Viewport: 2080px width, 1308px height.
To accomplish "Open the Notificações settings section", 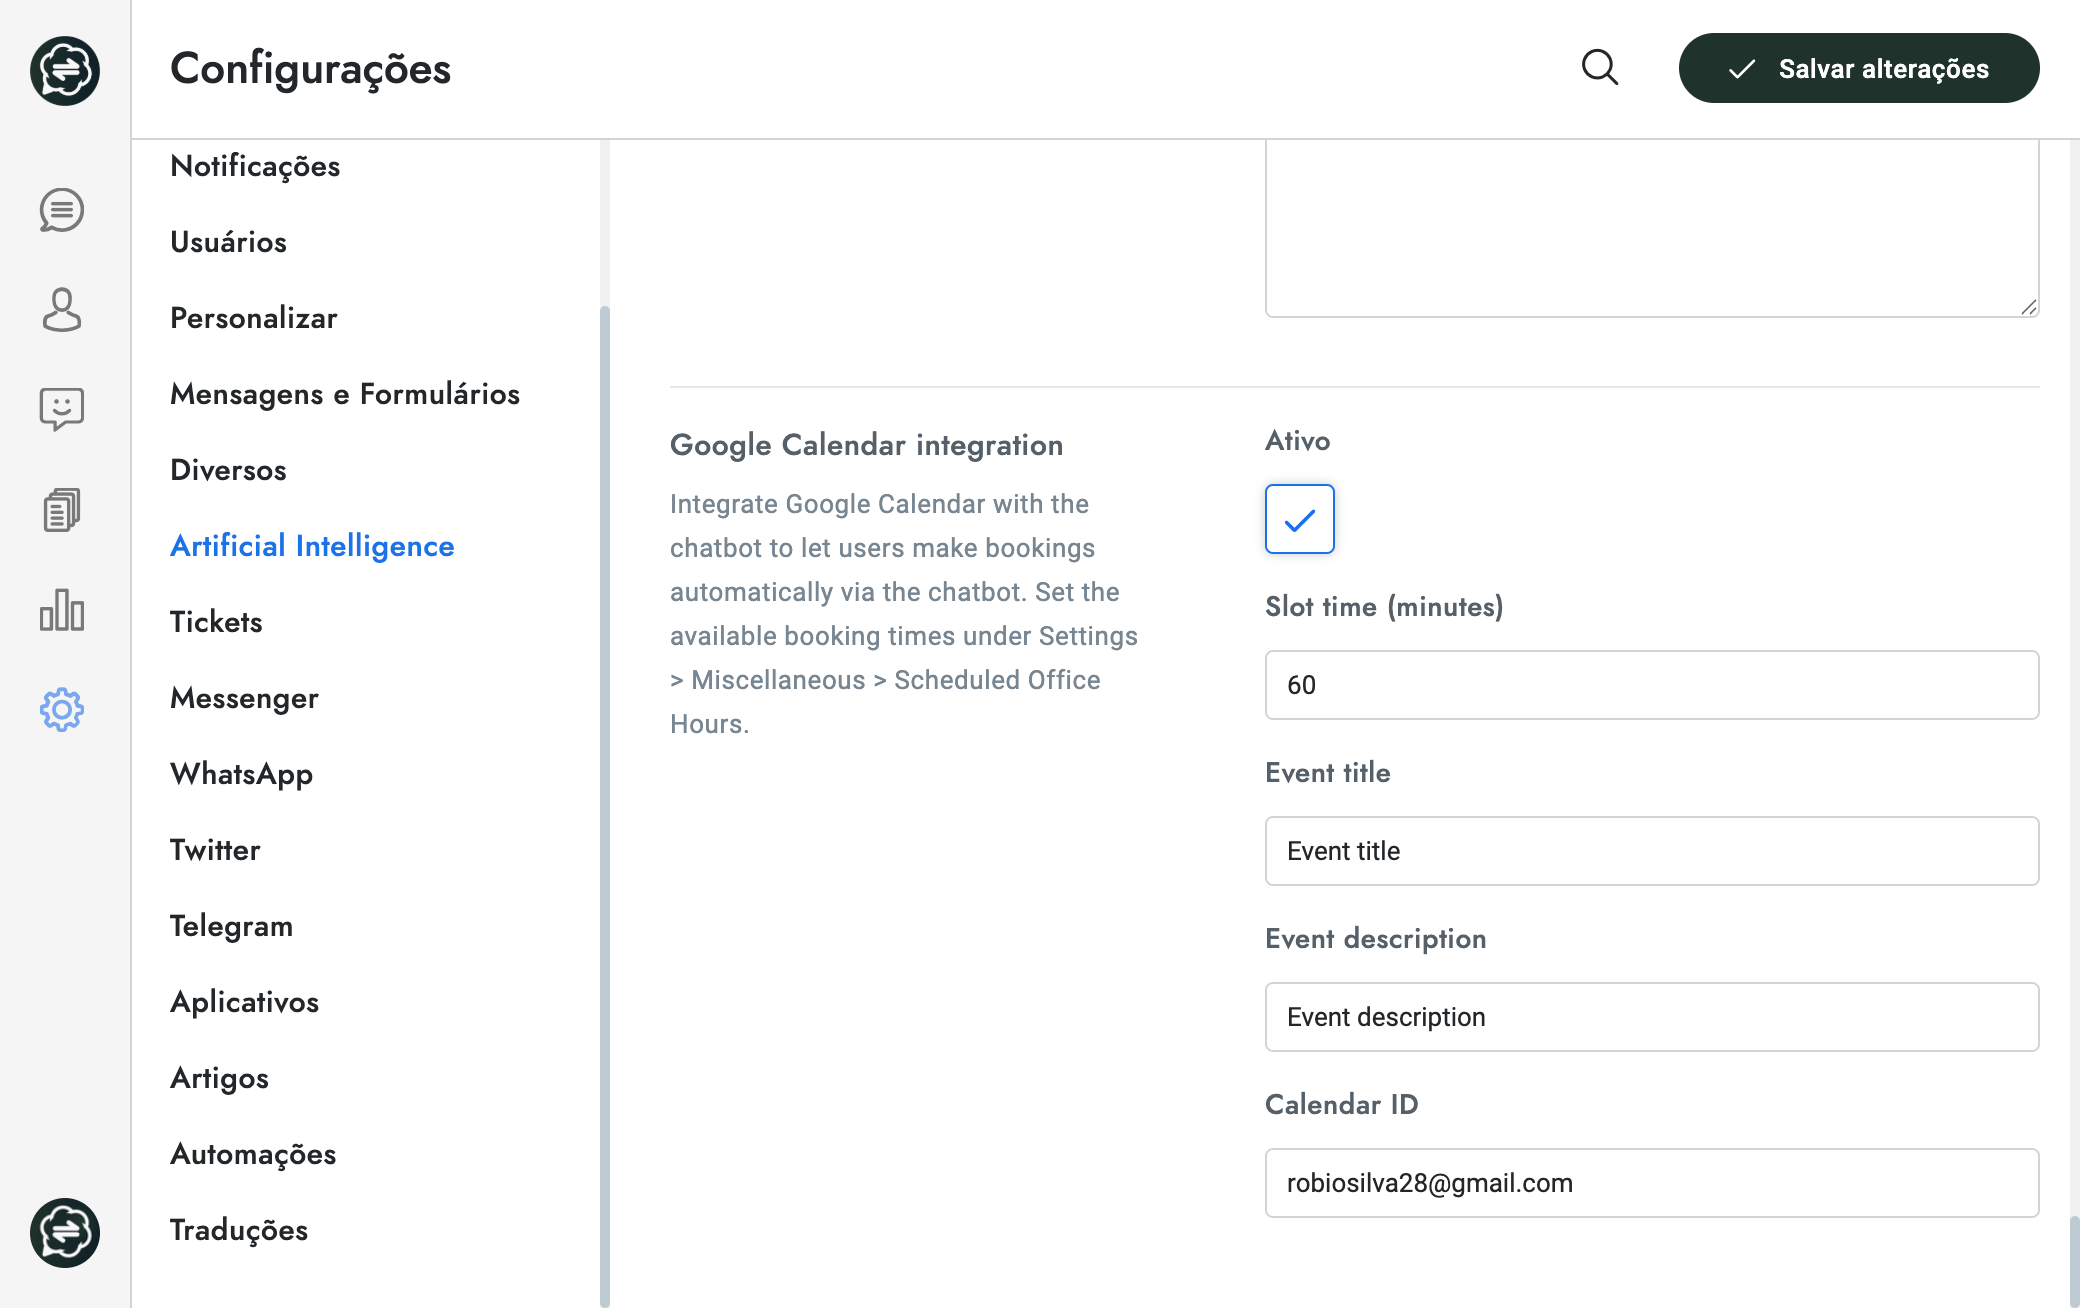I will click(x=255, y=166).
